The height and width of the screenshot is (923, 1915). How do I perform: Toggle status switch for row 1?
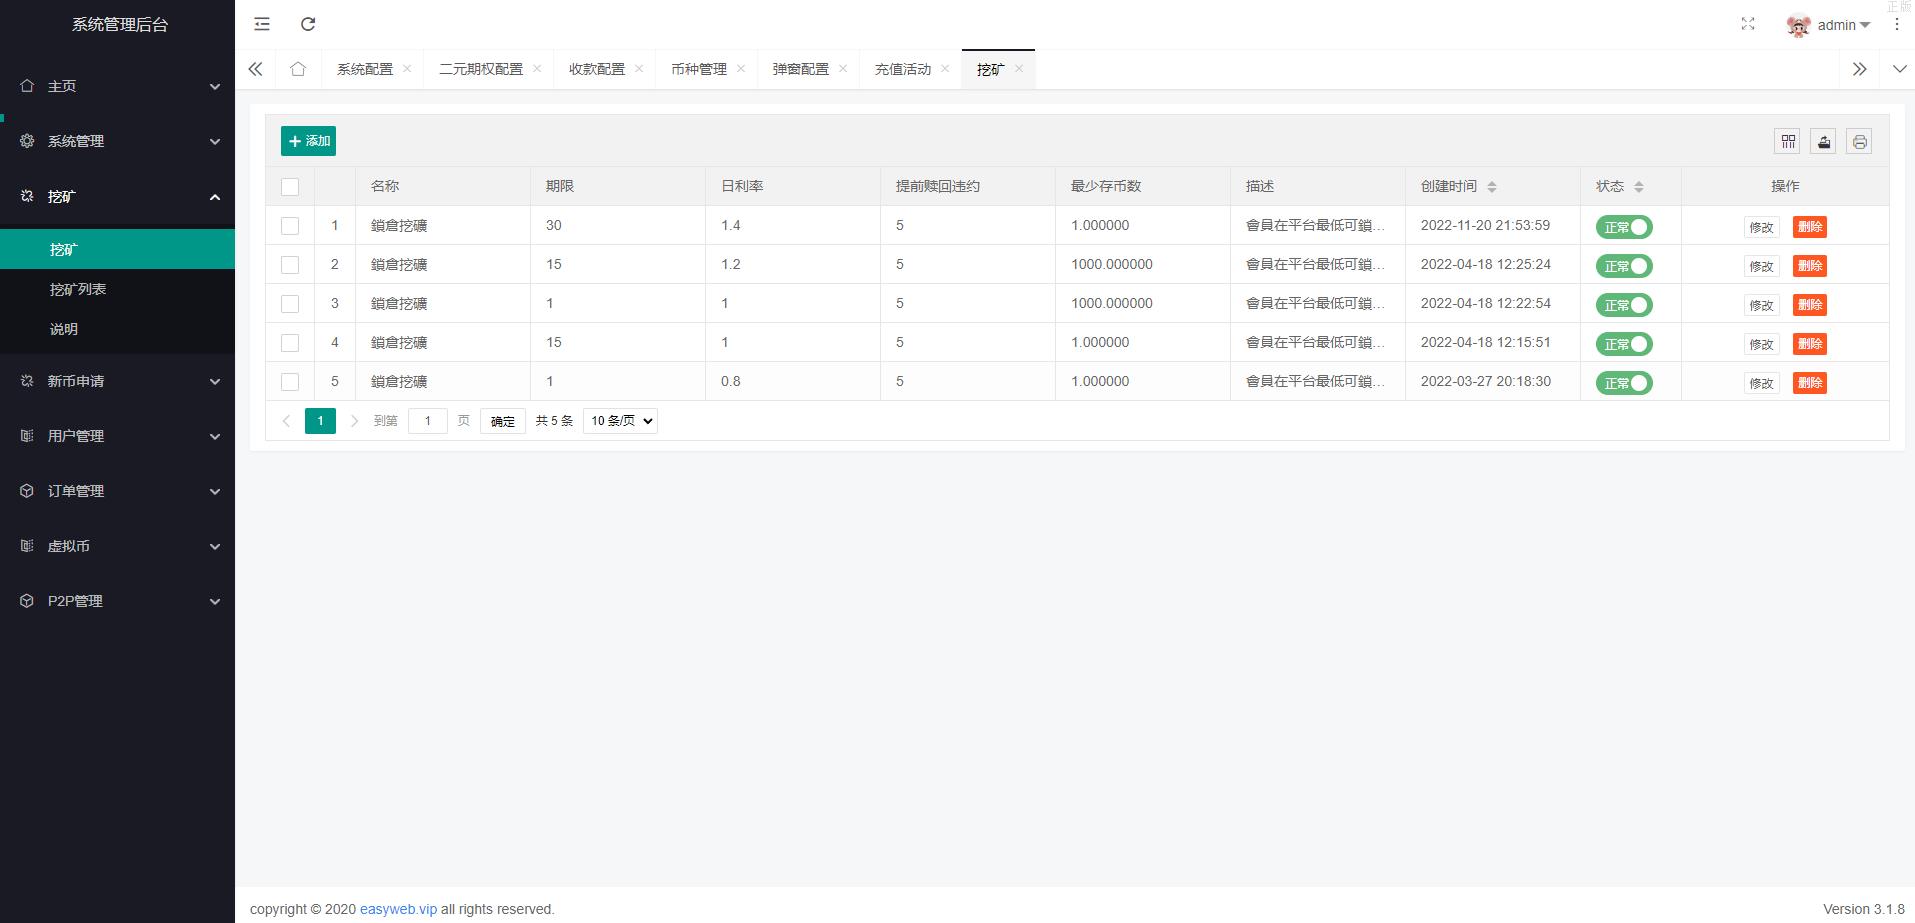coord(1624,227)
